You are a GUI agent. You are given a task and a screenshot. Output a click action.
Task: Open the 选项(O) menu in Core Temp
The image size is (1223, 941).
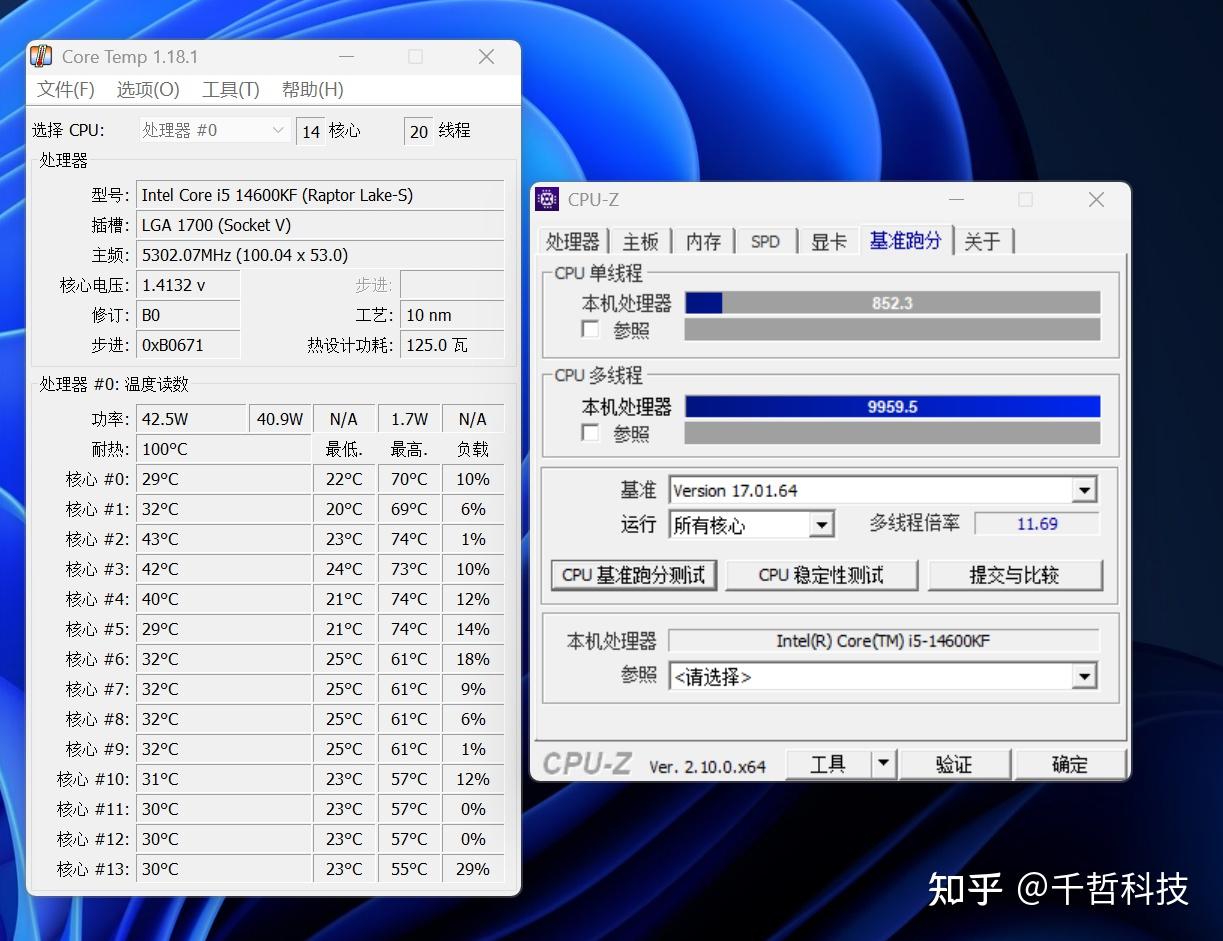click(x=148, y=89)
